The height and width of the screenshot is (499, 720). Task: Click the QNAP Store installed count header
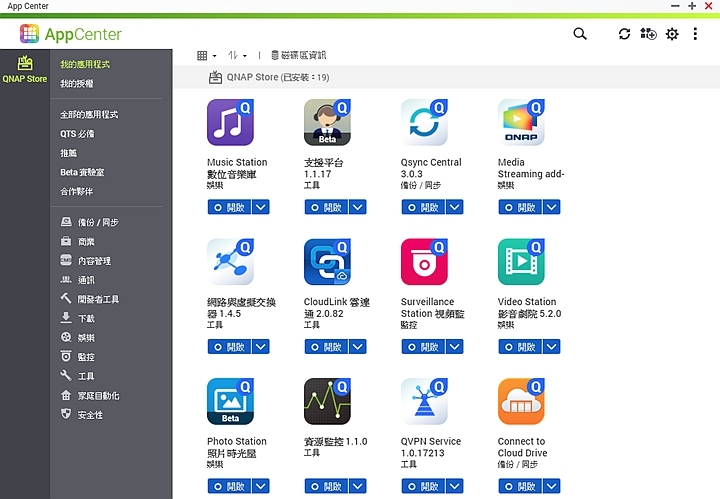point(269,78)
